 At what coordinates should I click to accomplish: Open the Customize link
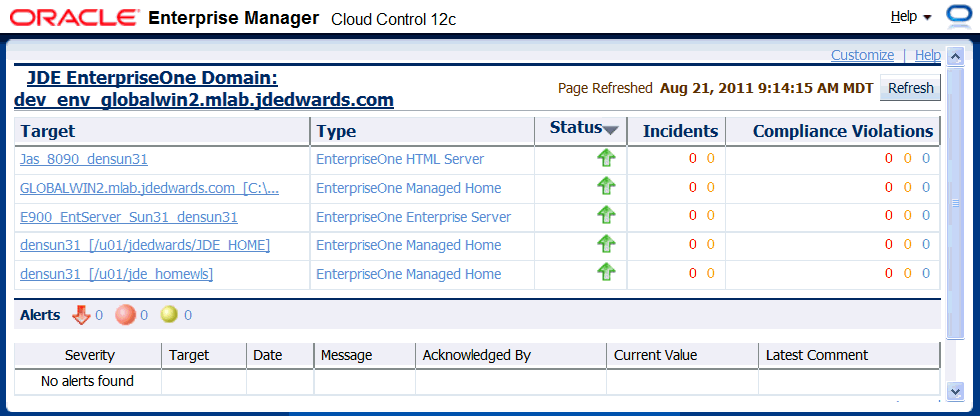coord(862,55)
